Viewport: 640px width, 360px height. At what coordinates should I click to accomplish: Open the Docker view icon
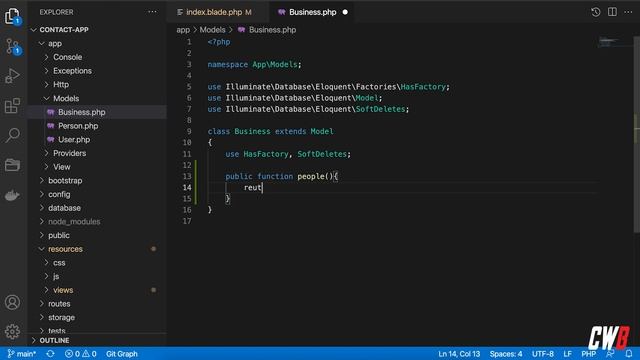(12, 195)
